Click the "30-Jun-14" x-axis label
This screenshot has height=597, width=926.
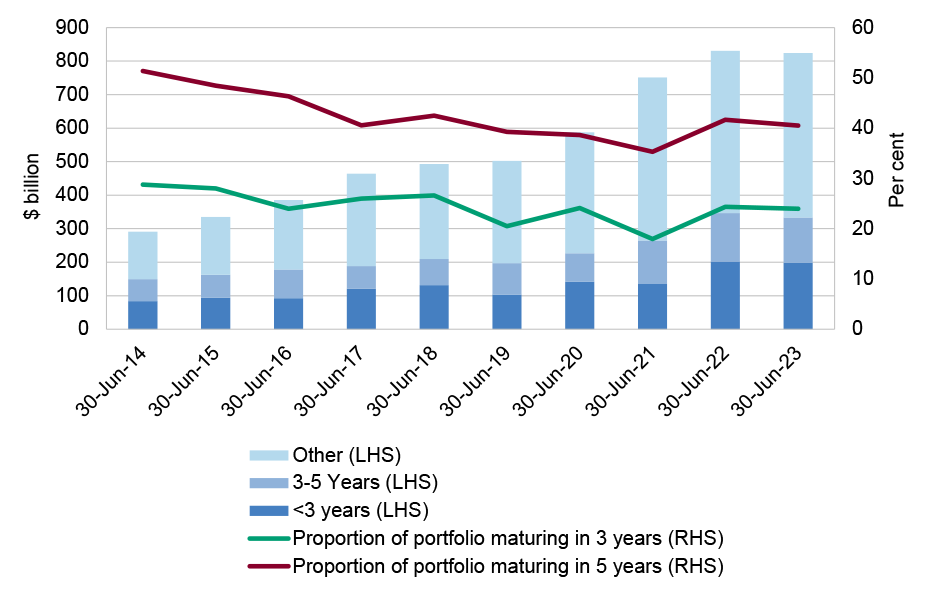(x=112, y=381)
